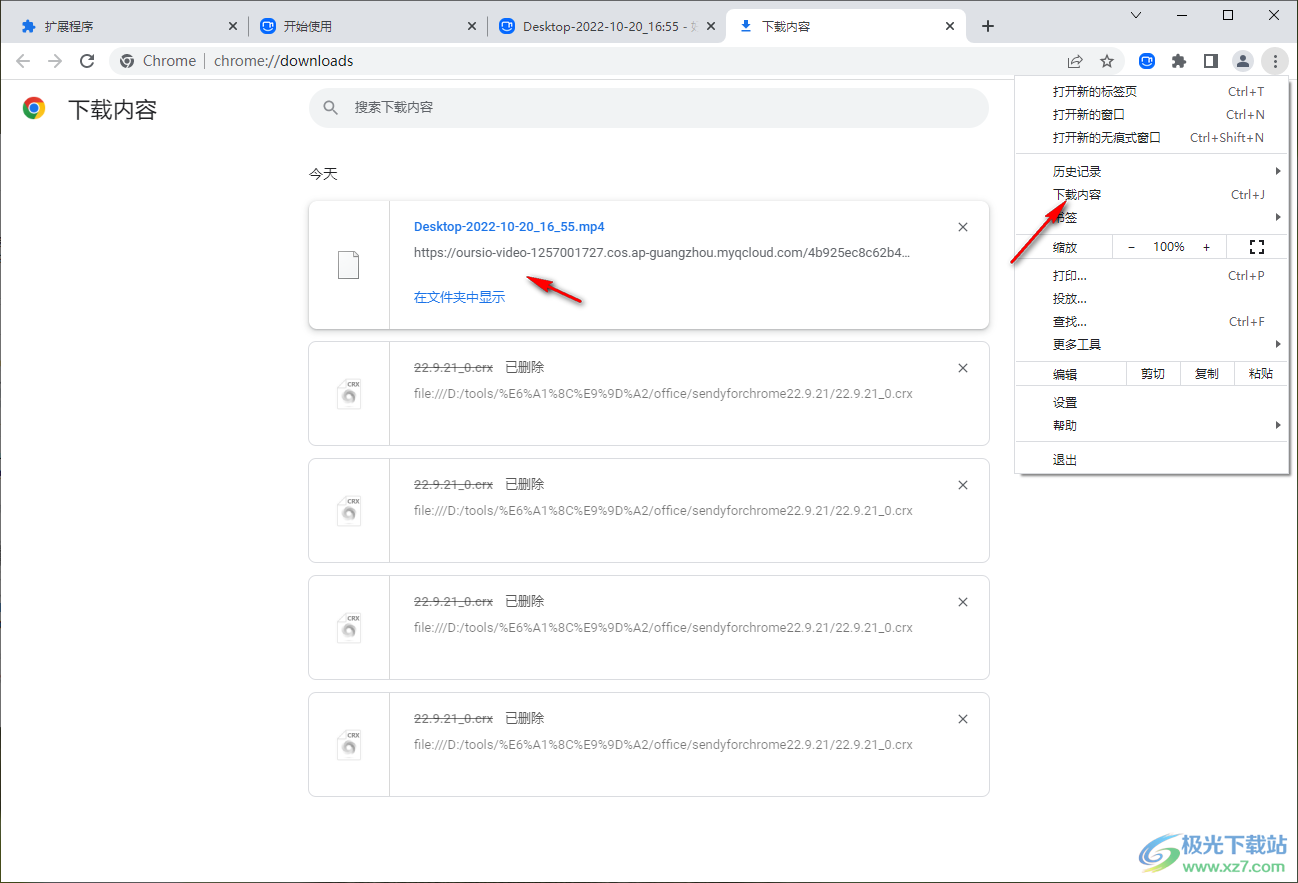The height and width of the screenshot is (883, 1298).
Task: Expand 历史记录 submenu
Action: tap(1152, 171)
